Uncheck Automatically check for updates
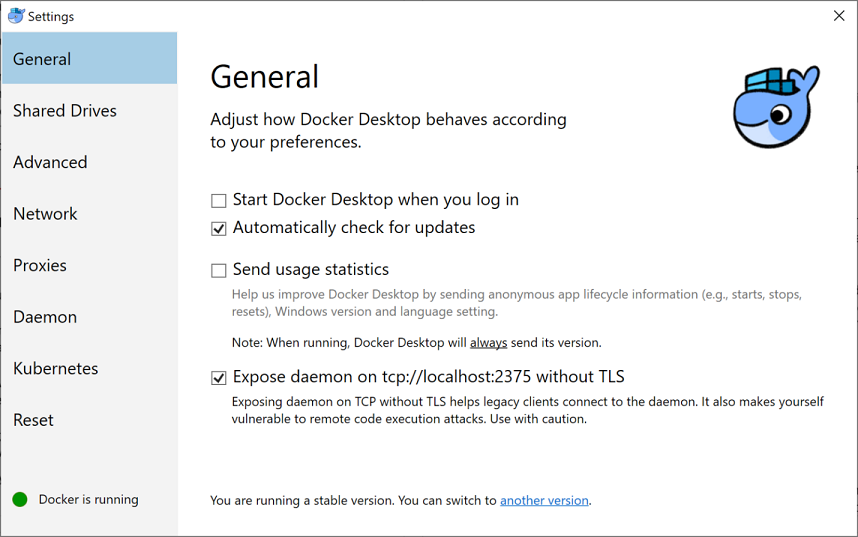858x537 pixels. point(219,228)
